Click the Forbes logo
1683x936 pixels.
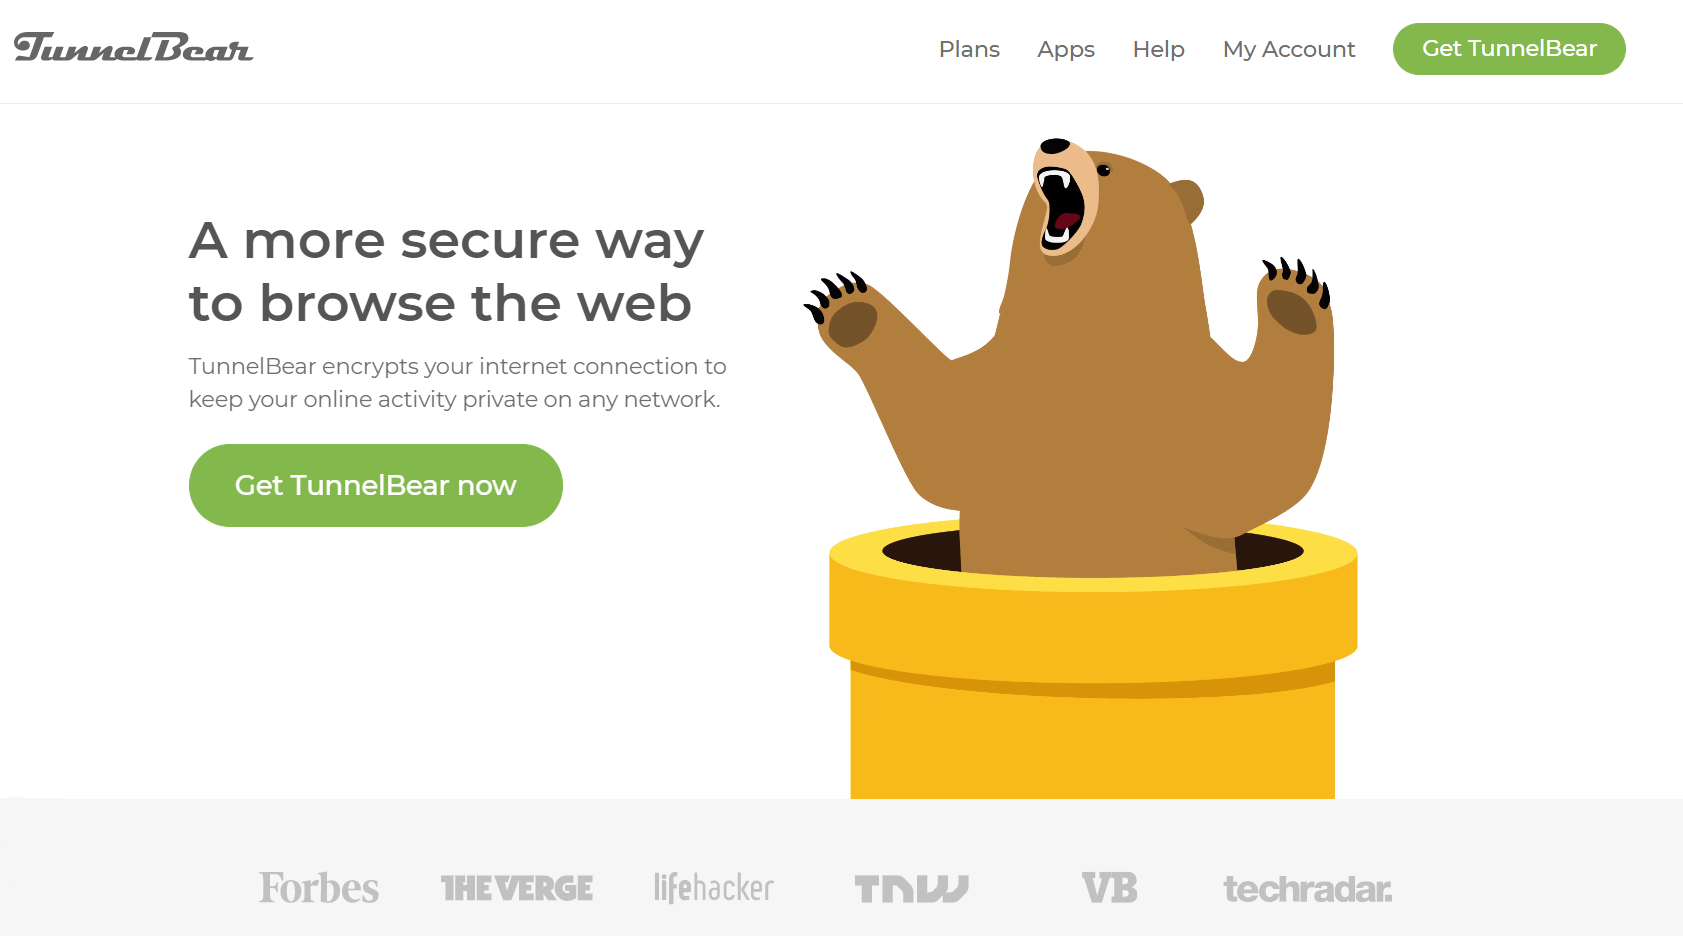click(319, 888)
